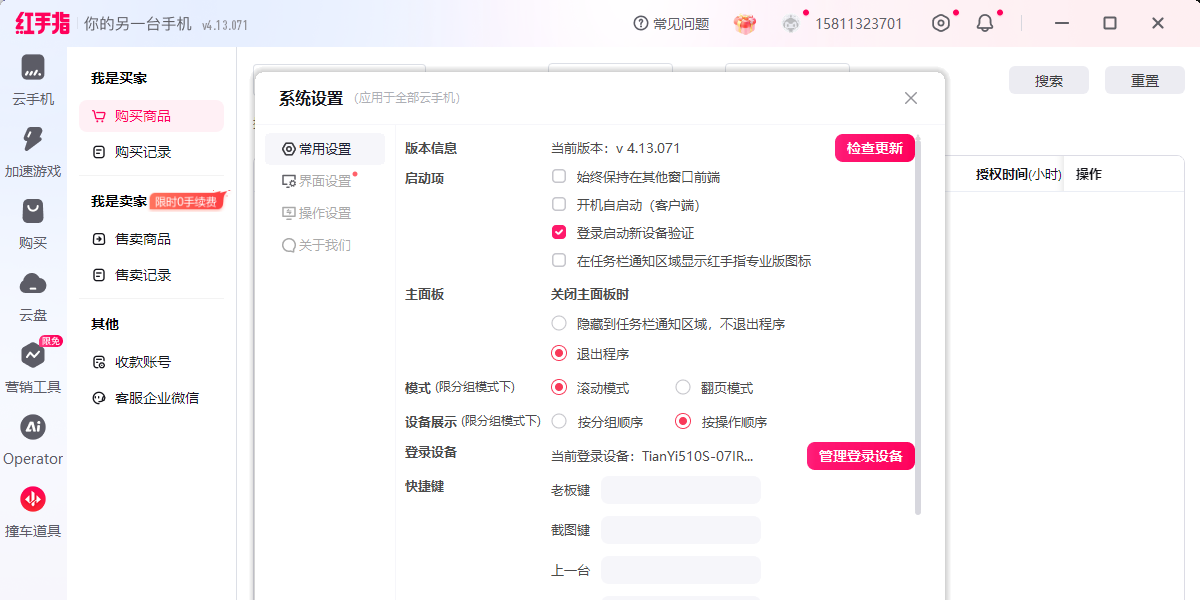Close the 系统设置 dialog
Image resolution: width=1200 pixels, height=600 pixels.
[x=911, y=98]
